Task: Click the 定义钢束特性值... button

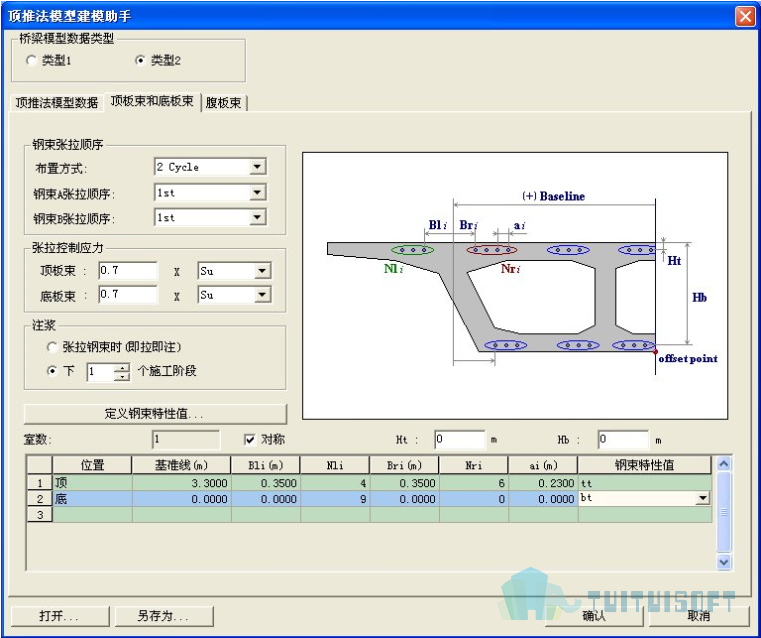Action: 155,414
